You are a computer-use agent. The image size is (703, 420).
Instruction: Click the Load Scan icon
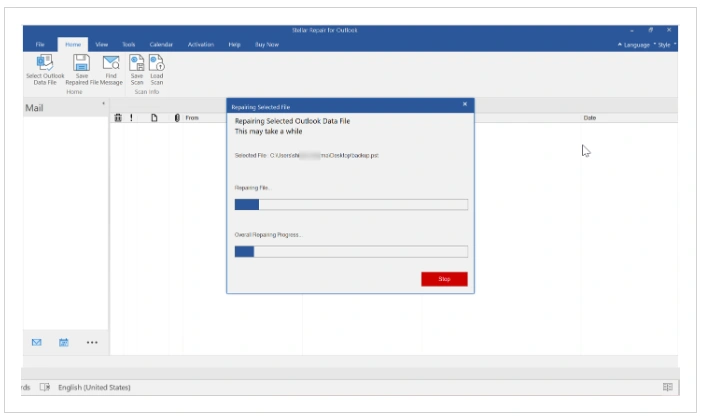pyautogui.click(x=157, y=63)
